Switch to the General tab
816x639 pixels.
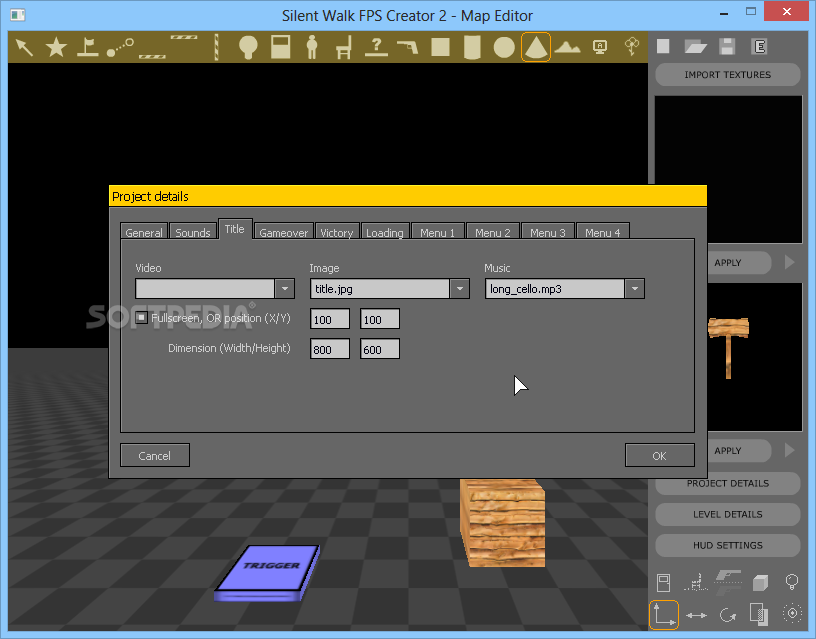144,232
